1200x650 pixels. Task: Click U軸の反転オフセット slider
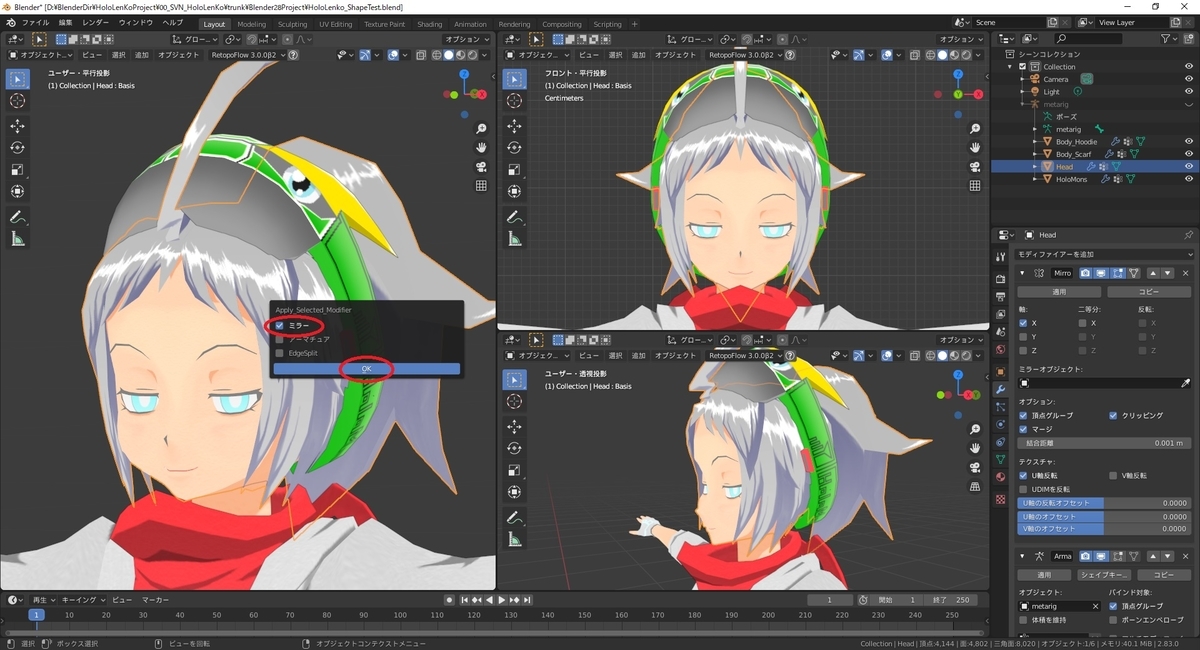point(1104,503)
